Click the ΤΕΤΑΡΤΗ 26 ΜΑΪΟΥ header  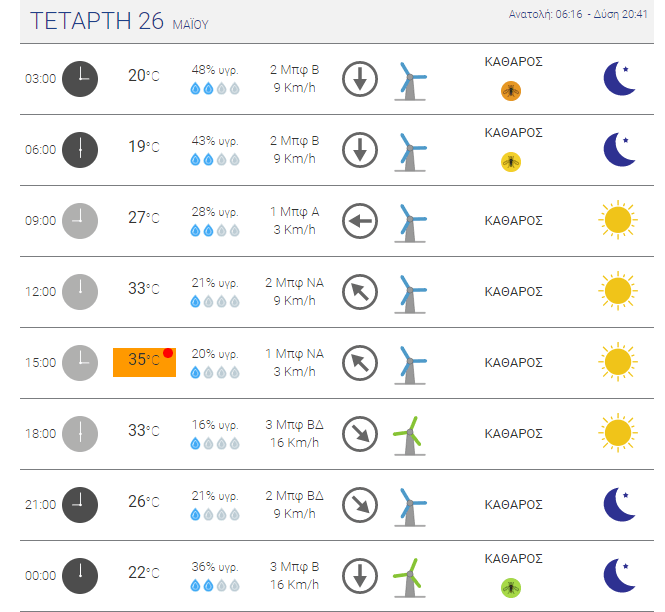[x=119, y=21]
